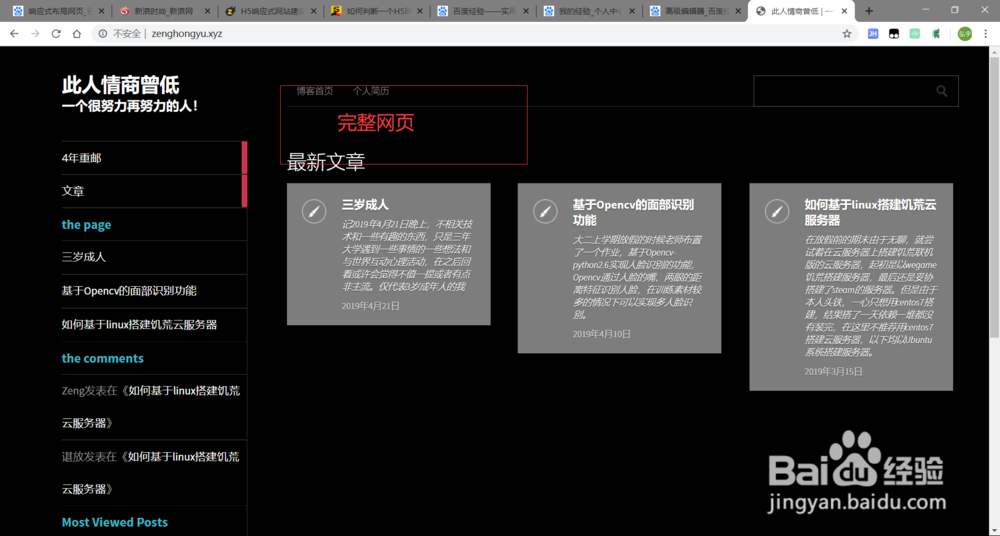Screen dimensions: 1000x536
Task: Click the 2019年3月15日 post date
Action: [833, 371]
